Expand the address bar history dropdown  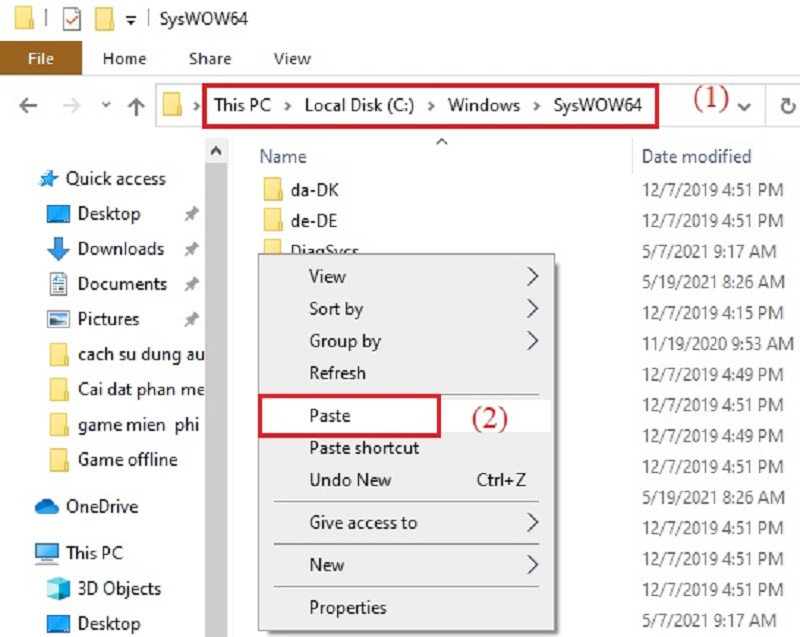pos(744,107)
